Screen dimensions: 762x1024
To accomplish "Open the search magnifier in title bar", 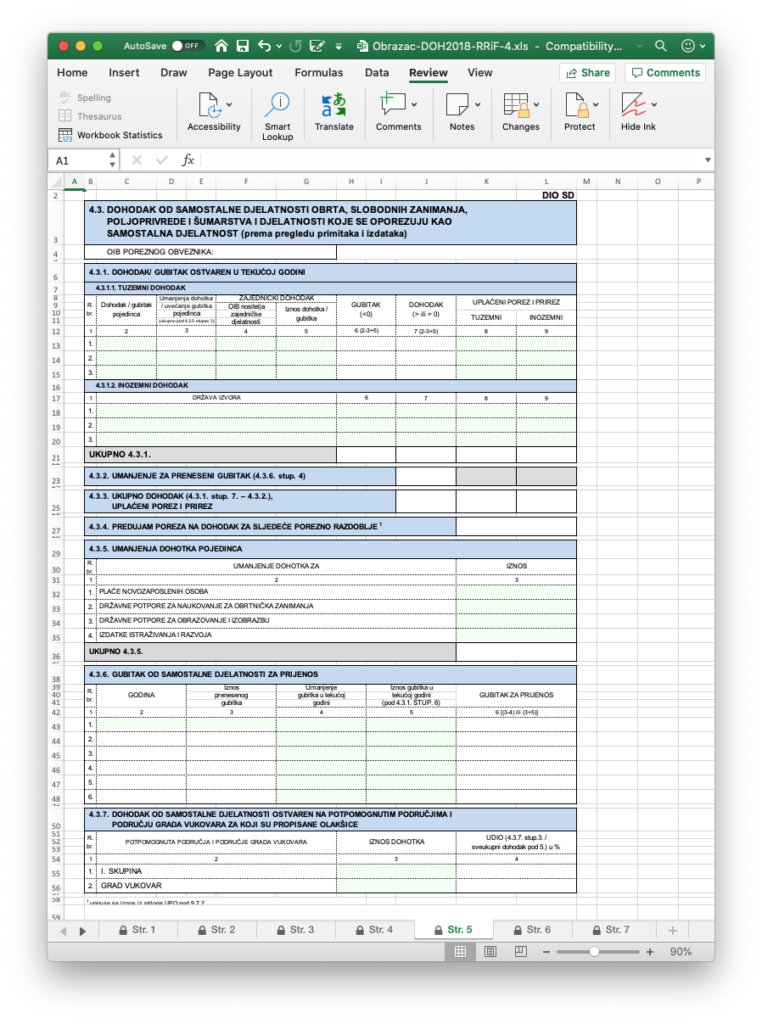I will pos(661,46).
